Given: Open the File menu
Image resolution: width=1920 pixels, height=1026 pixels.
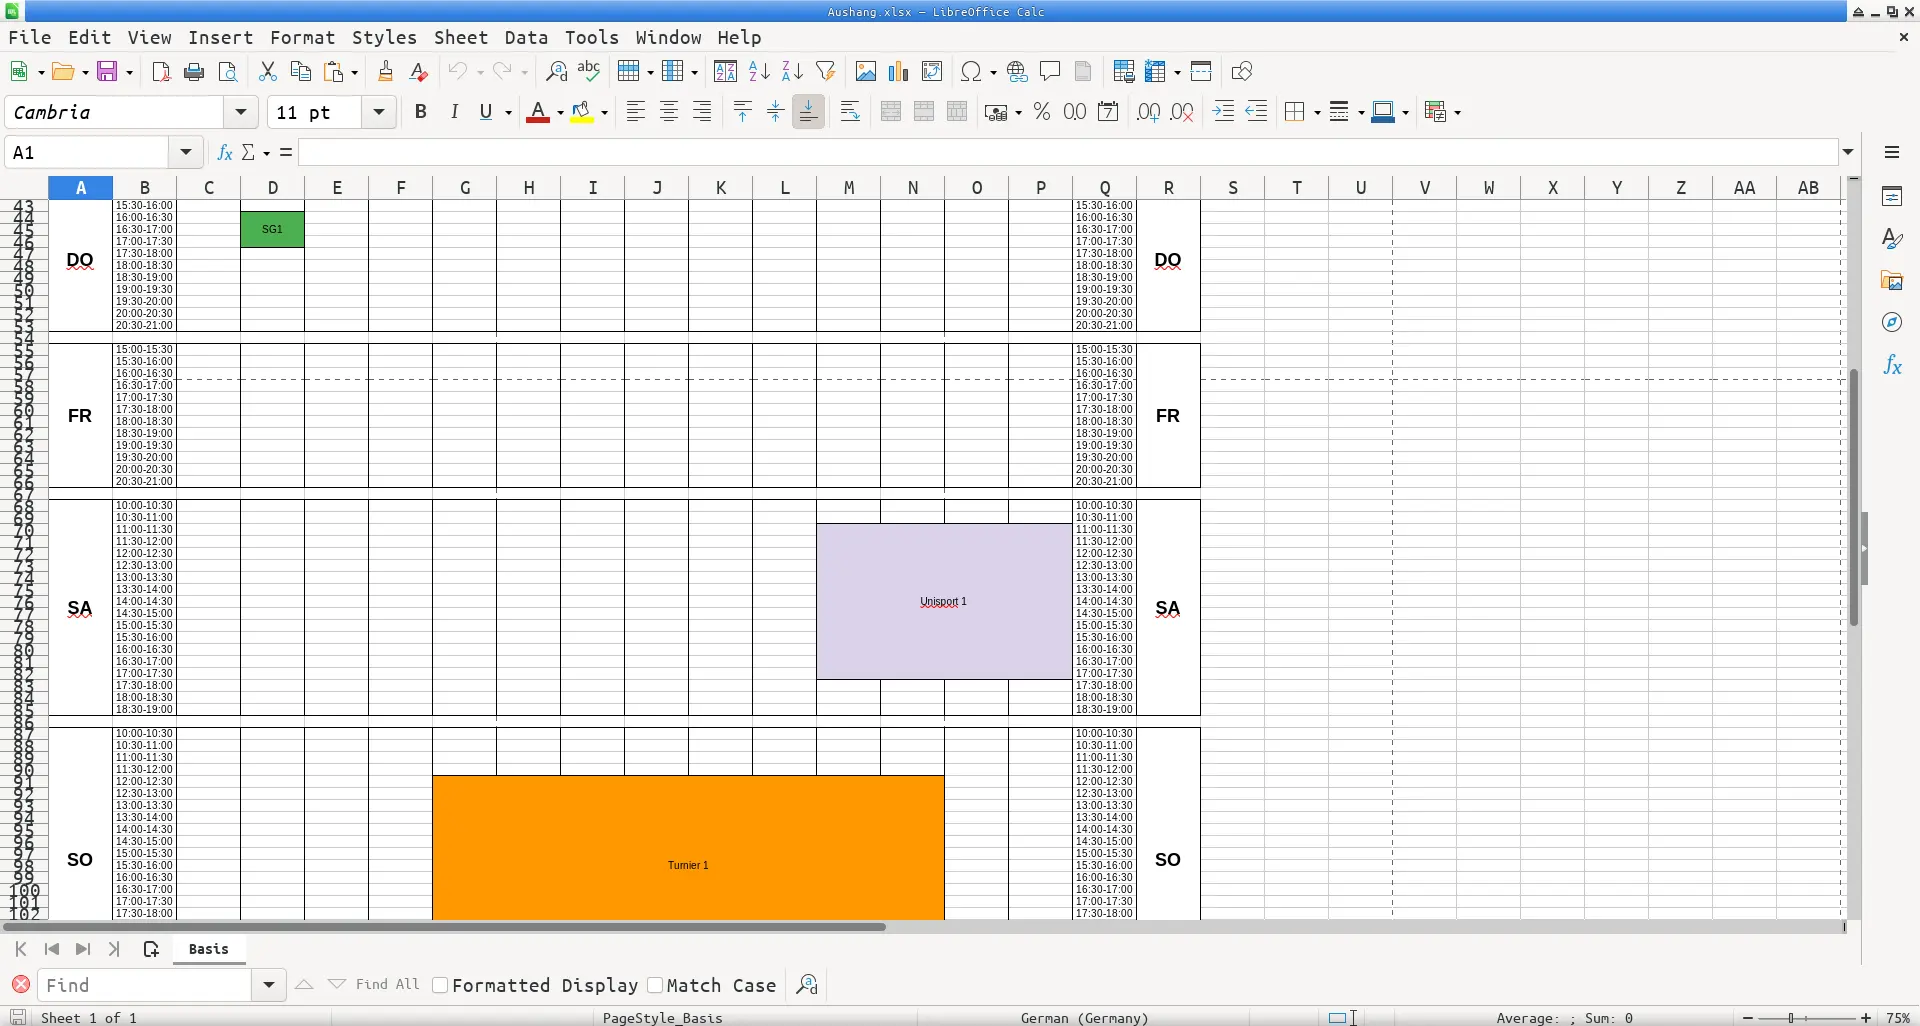Looking at the screenshot, I should [x=30, y=37].
